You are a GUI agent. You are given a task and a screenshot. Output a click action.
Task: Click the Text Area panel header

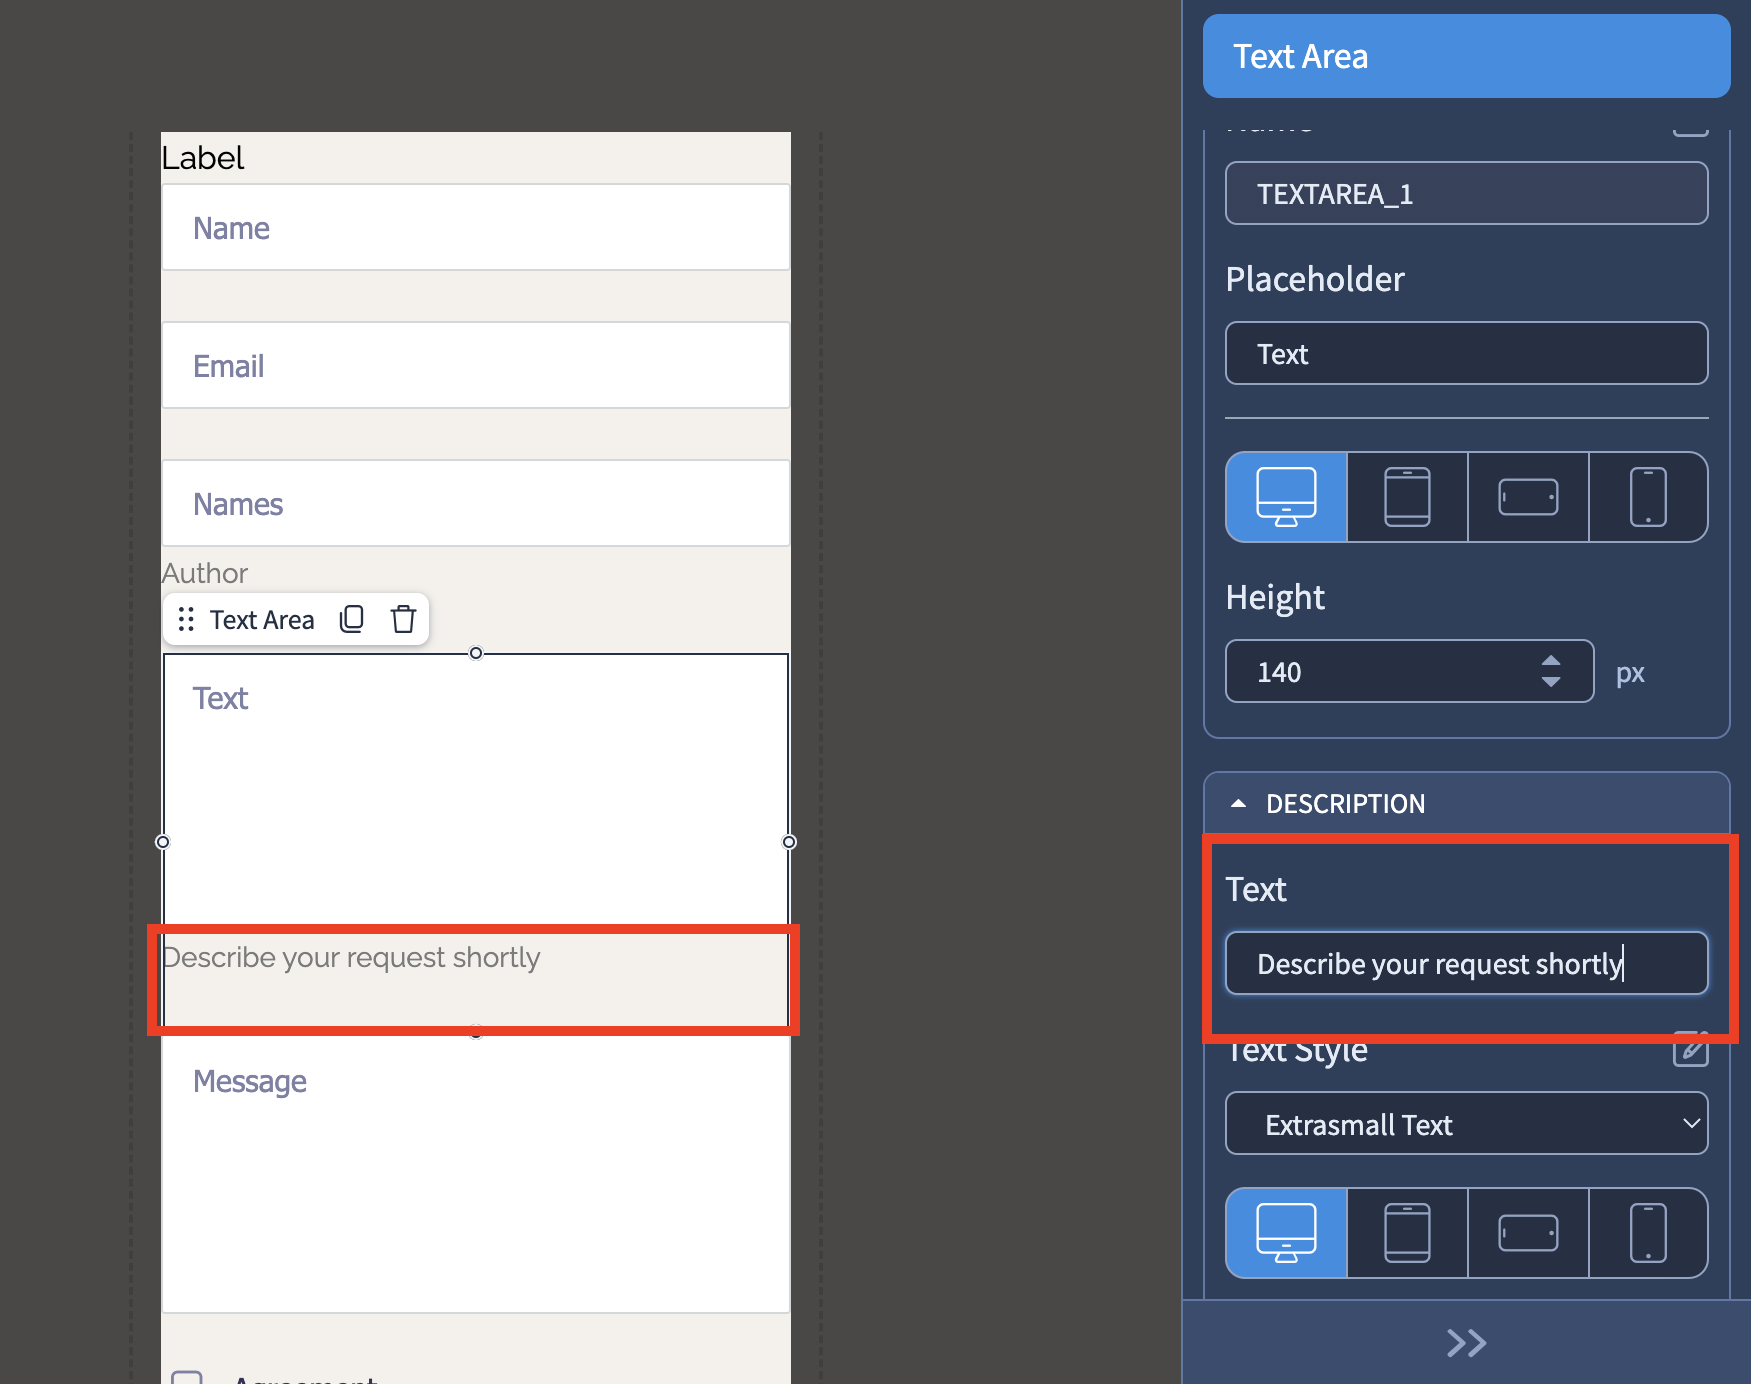[1467, 56]
